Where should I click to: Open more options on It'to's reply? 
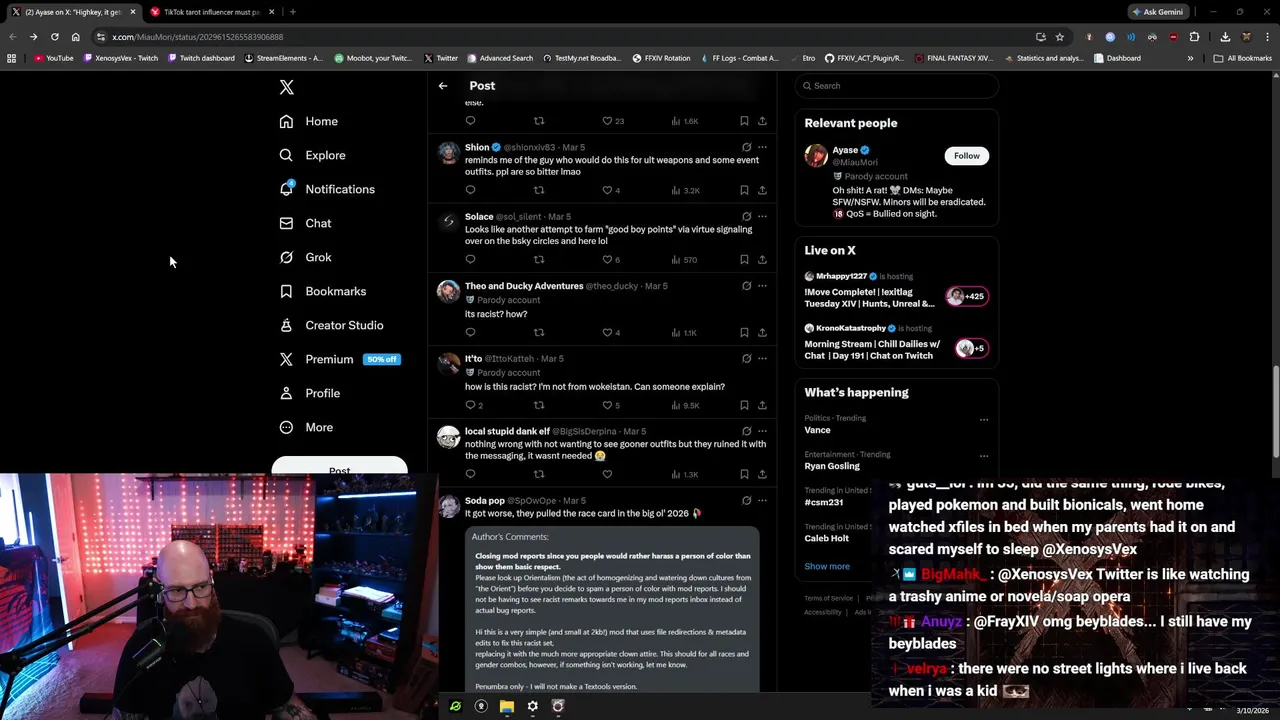(762, 358)
